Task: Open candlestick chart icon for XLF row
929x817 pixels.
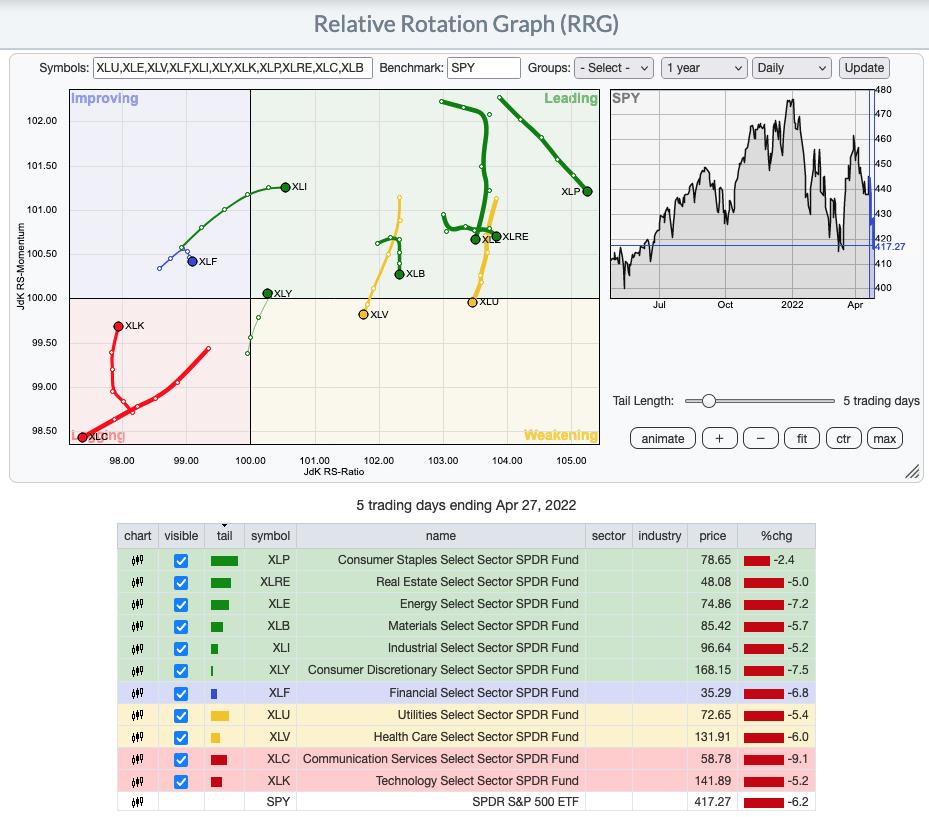Action: coord(137,693)
